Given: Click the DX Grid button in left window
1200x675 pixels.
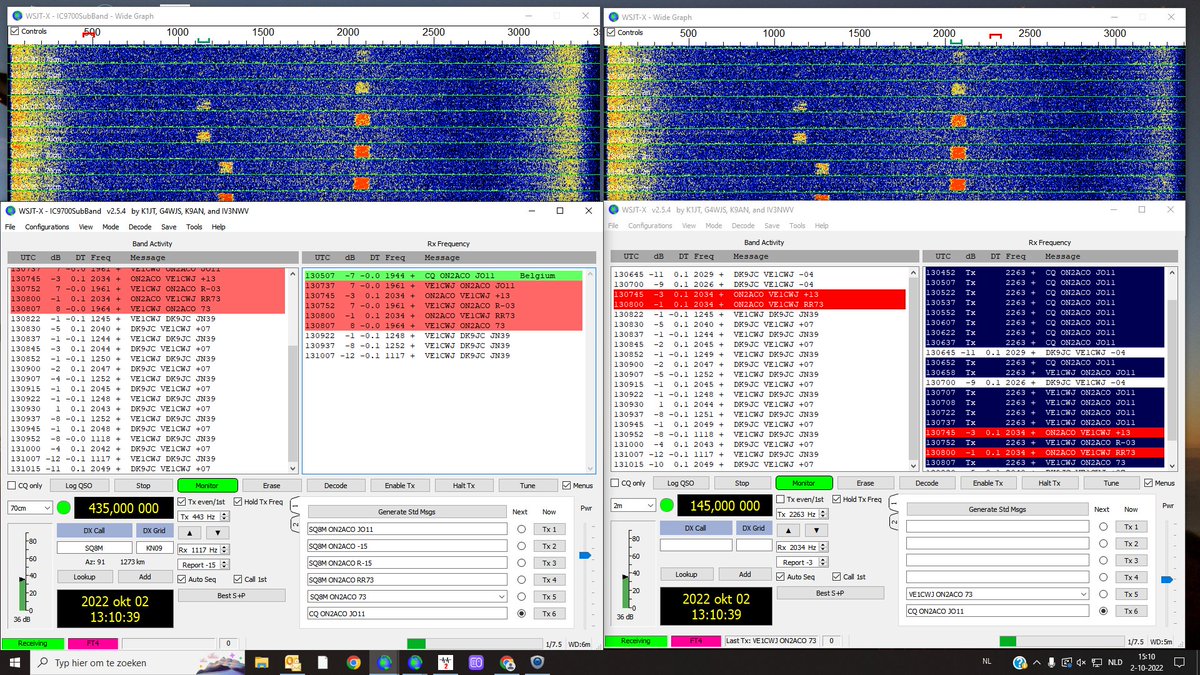Looking at the screenshot, I should click(153, 530).
